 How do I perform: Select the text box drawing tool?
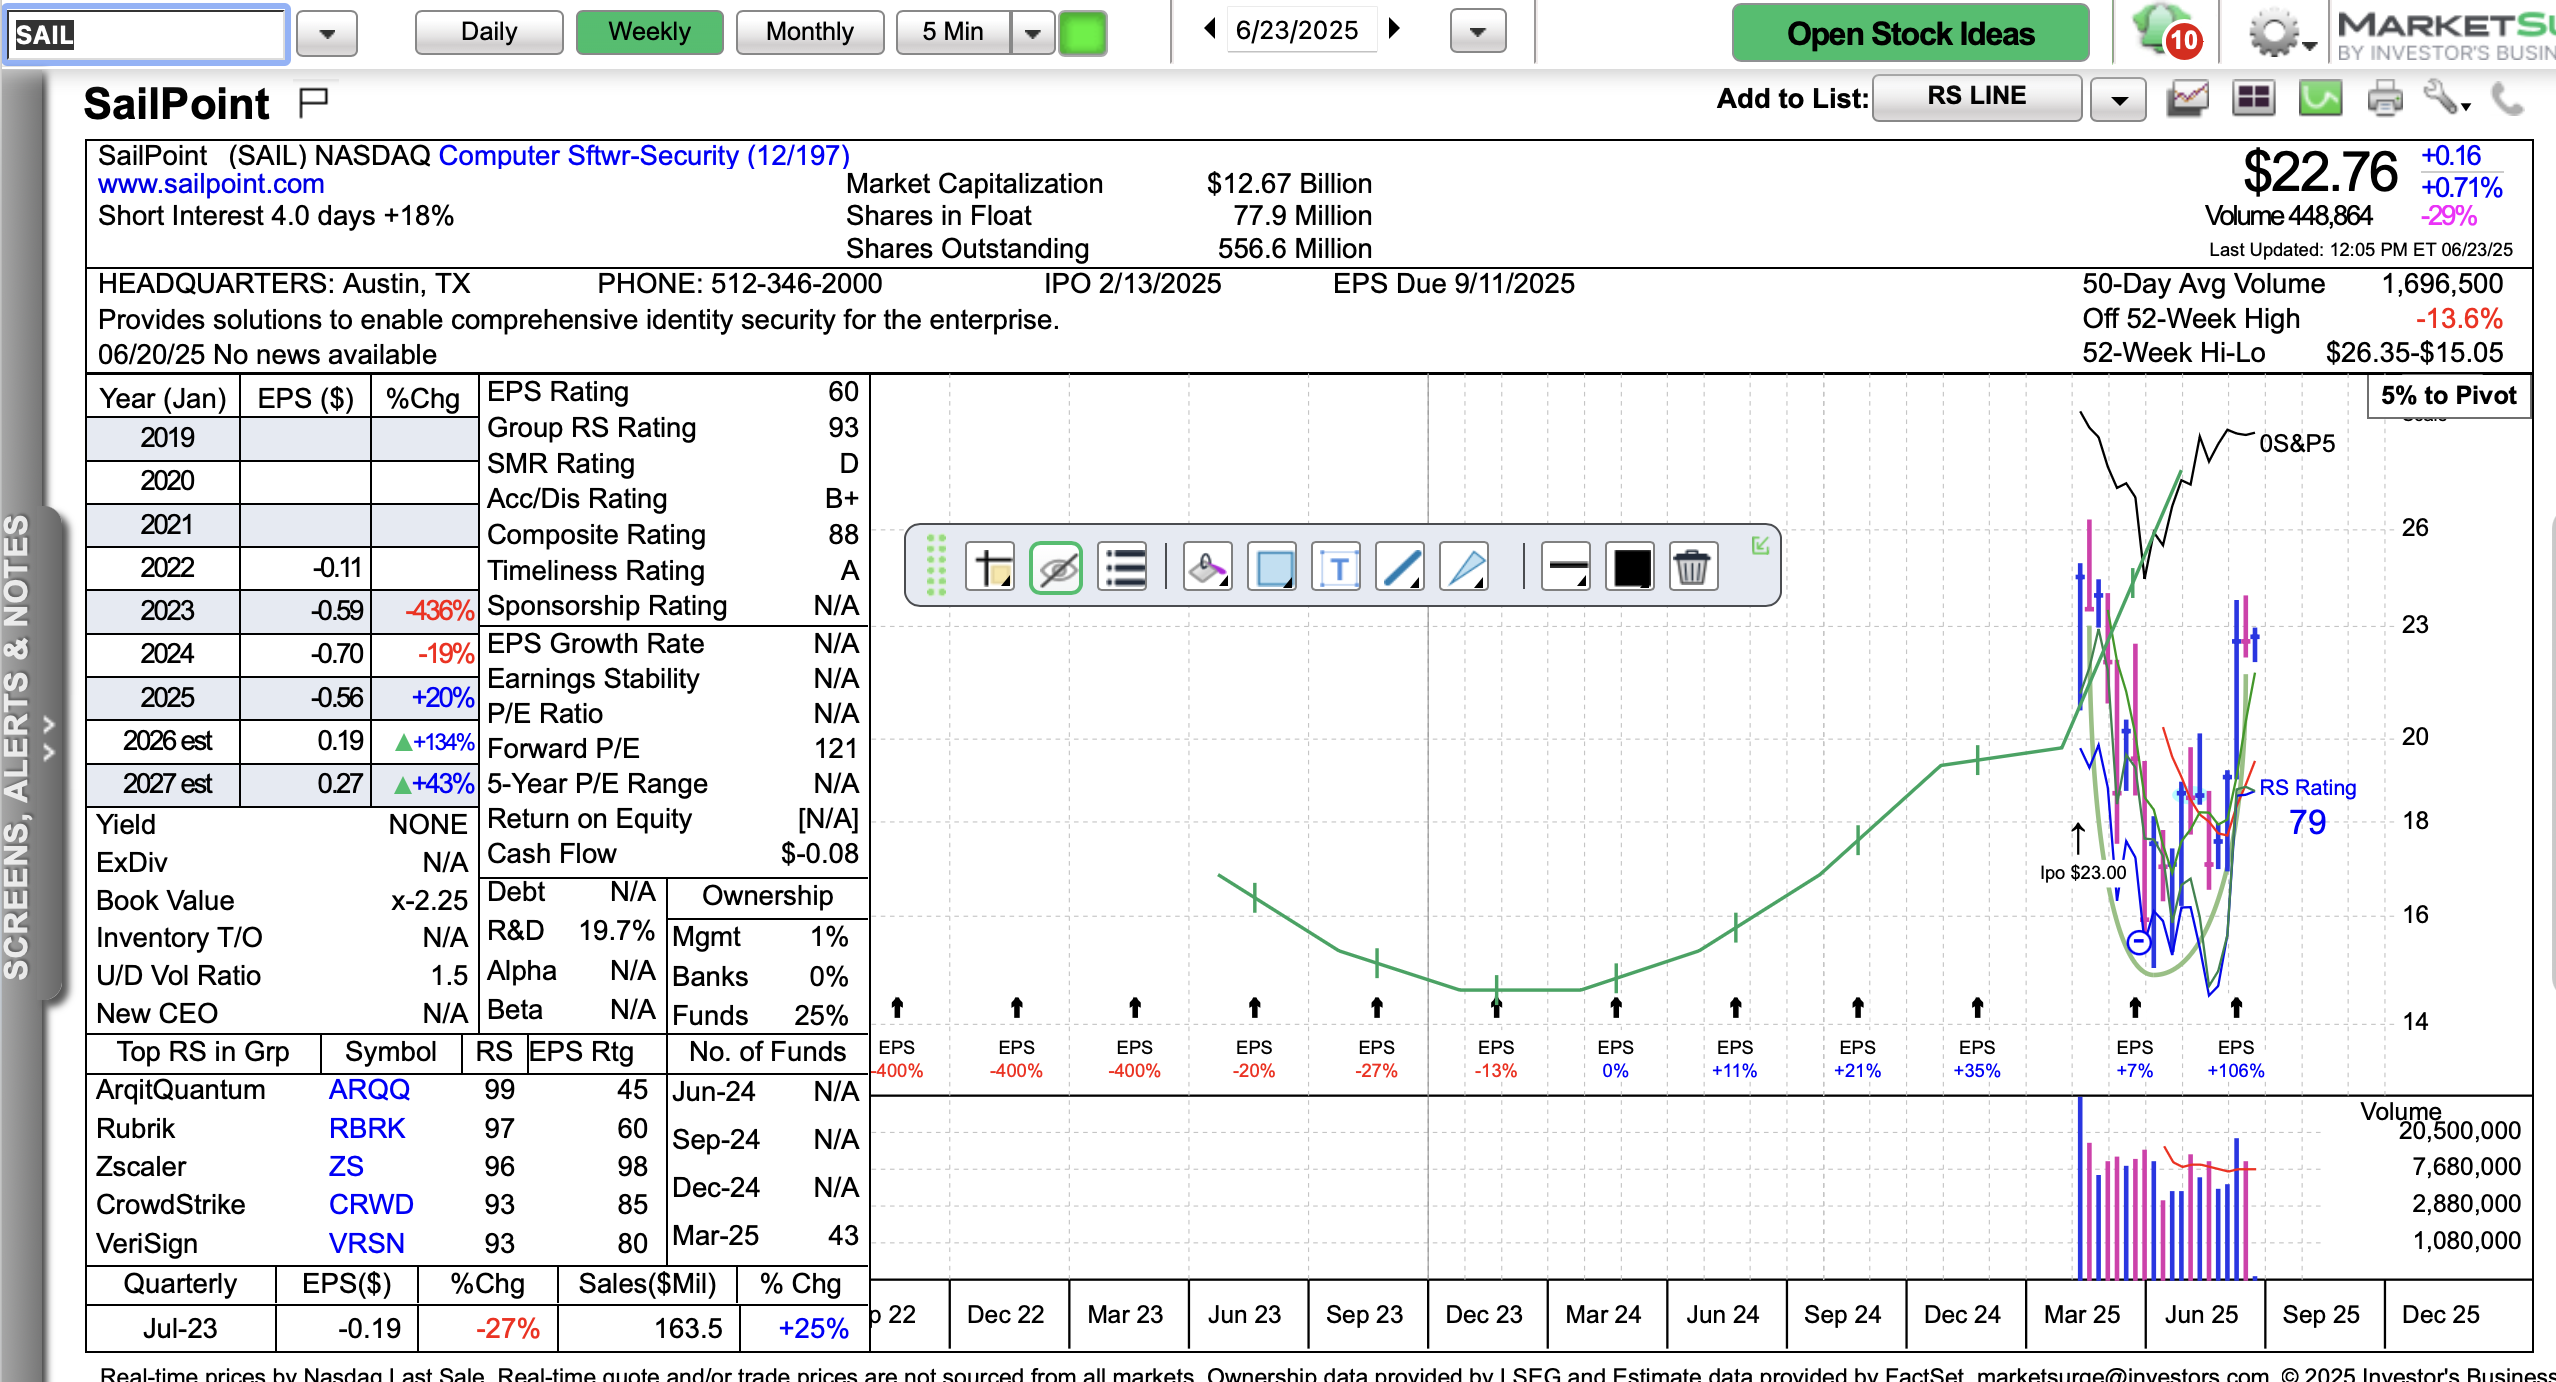(x=1337, y=568)
